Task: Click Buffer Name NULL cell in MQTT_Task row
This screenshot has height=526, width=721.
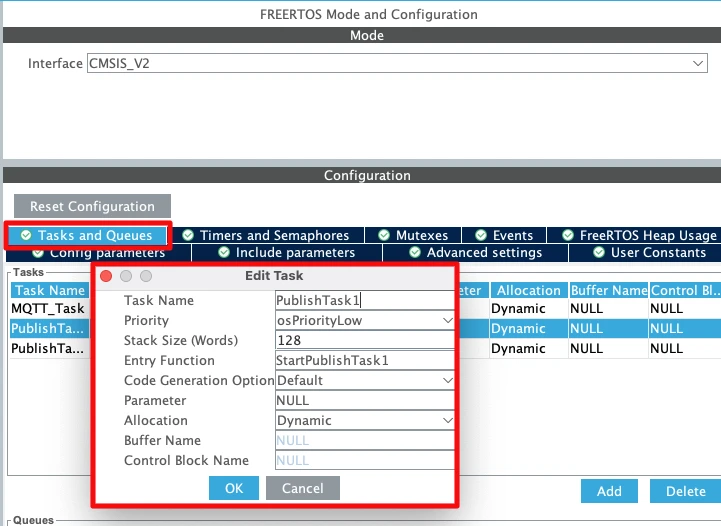Action: click(x=608, y=309)
